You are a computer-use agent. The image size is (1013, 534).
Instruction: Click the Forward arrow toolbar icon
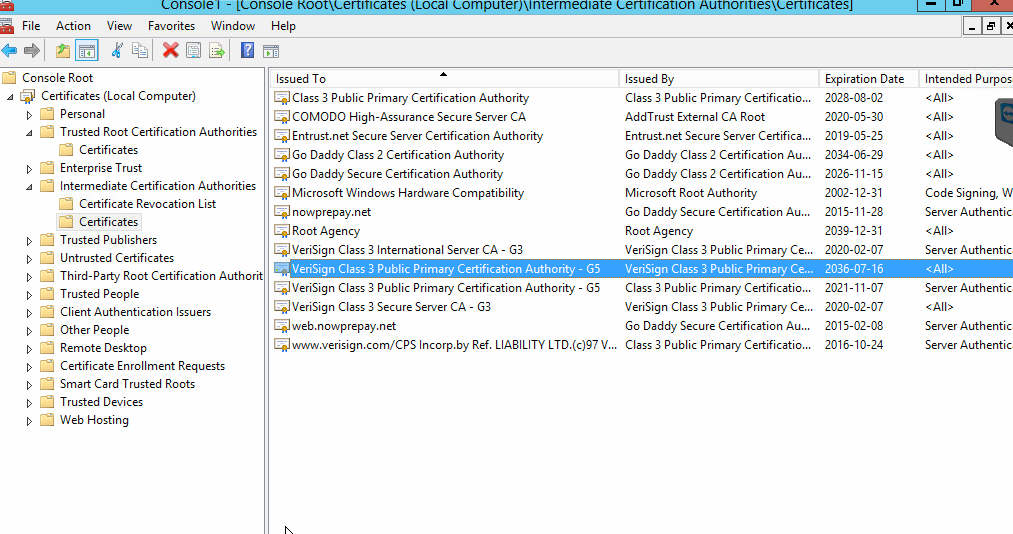point(32,50)
